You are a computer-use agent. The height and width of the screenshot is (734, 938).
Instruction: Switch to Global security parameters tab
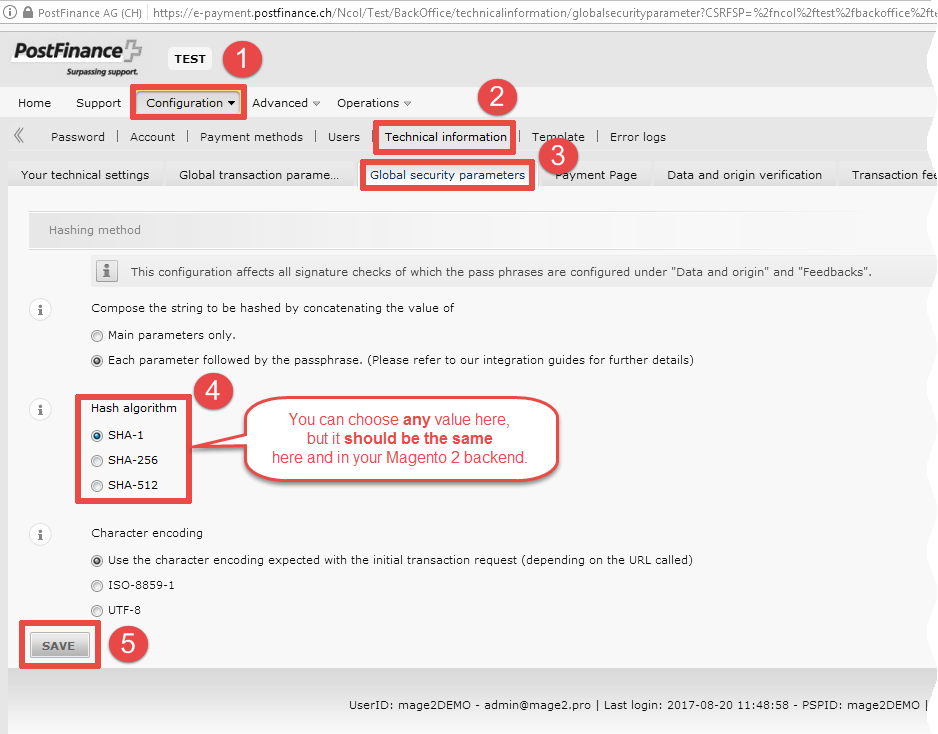(x=447, y=175)
